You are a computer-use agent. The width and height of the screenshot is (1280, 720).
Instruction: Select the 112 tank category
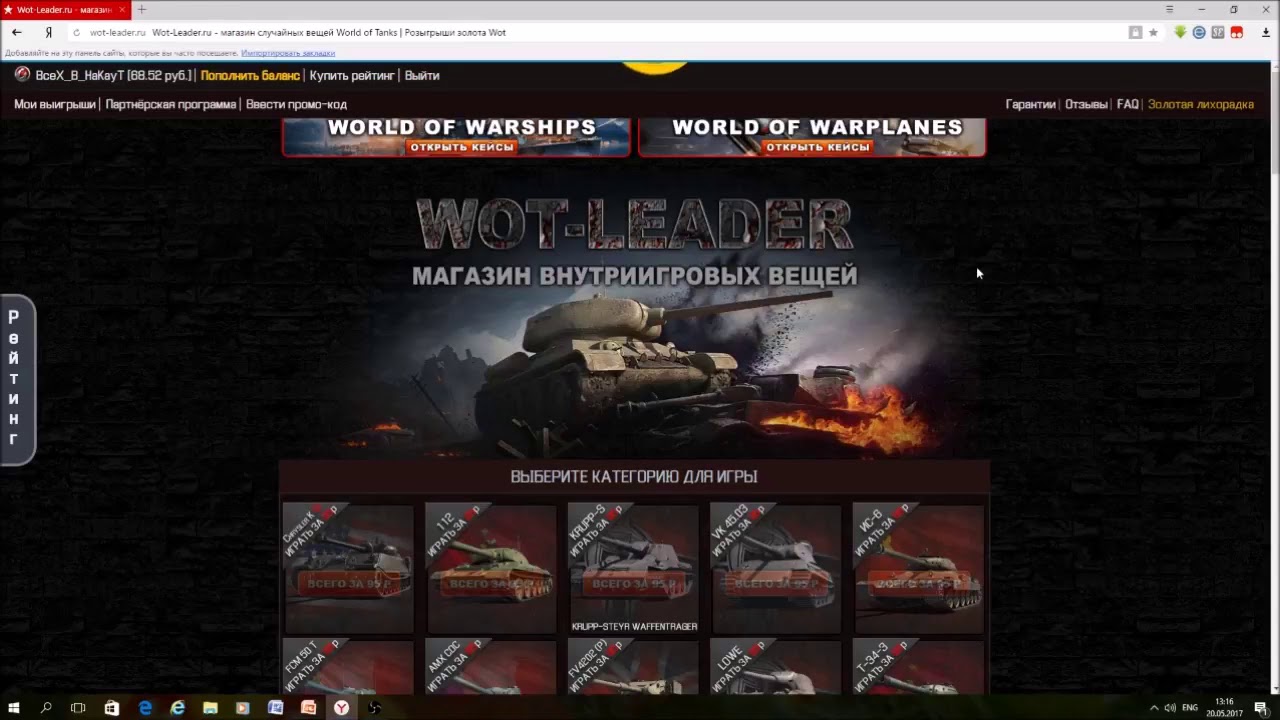click(x=490, y=568)
